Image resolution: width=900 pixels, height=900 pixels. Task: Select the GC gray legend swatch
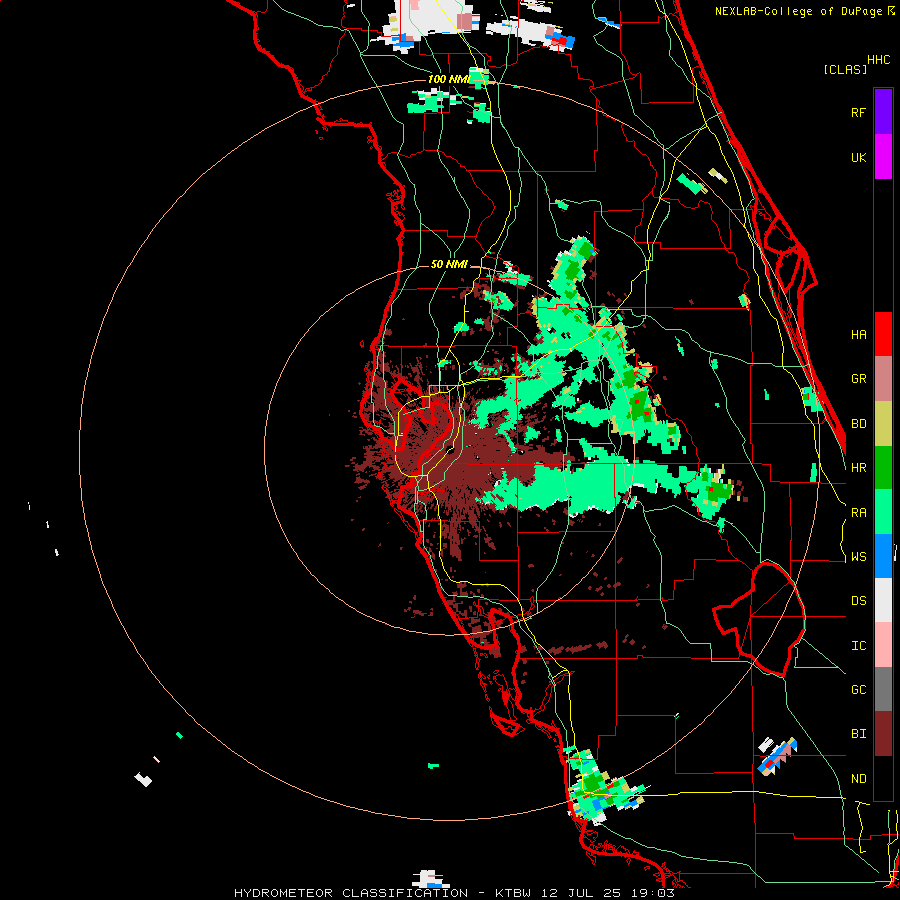point(883,689)
